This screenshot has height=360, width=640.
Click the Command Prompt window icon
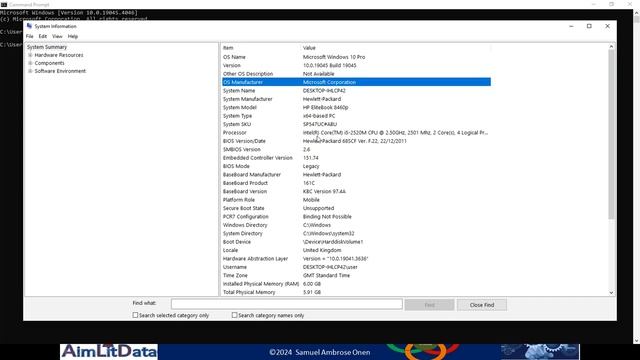coord(4,4)
